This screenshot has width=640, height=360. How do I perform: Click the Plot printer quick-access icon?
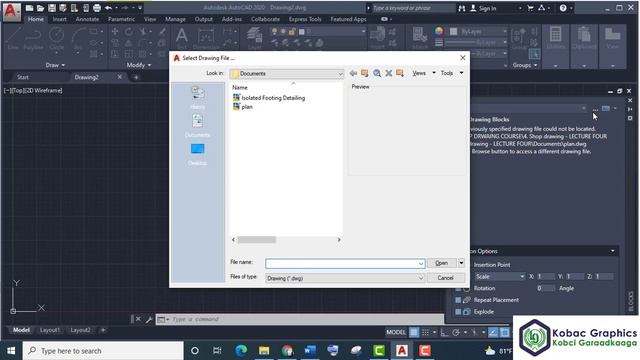tap(97, 8)
